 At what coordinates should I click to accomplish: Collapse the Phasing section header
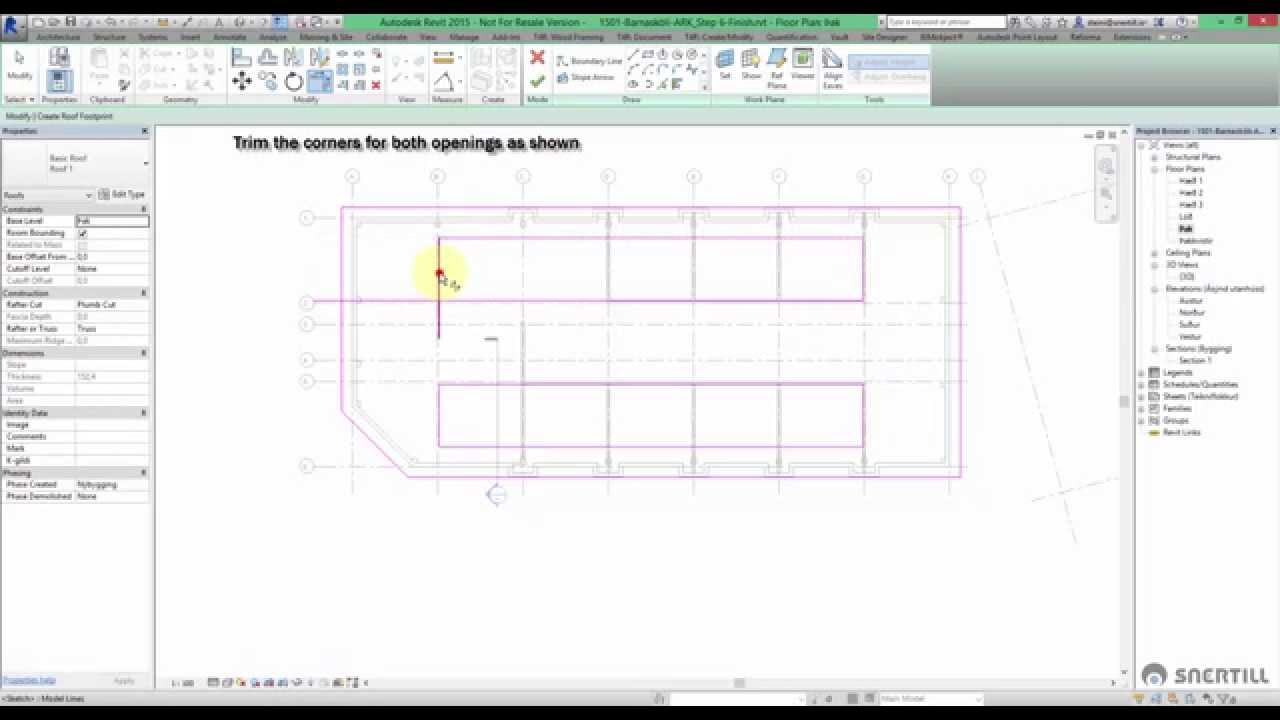pyautogui.click(x=75, y=473)
